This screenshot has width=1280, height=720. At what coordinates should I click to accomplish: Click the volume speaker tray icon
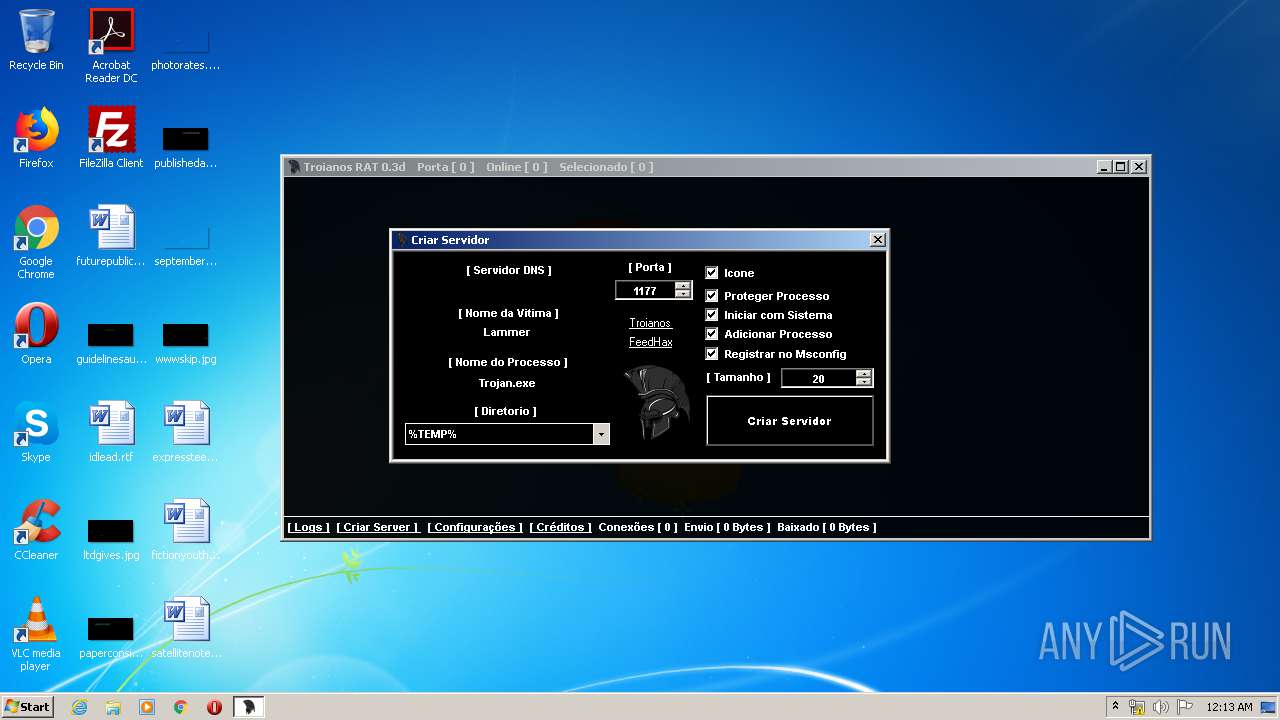(1161, 707)
